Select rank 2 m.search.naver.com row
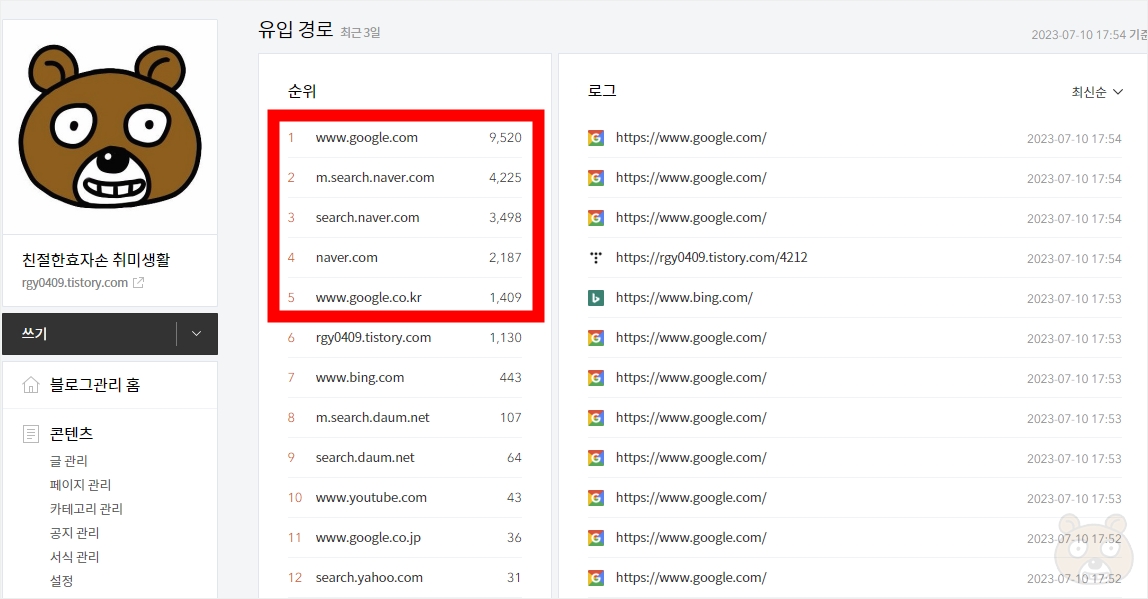 (404, 178)
